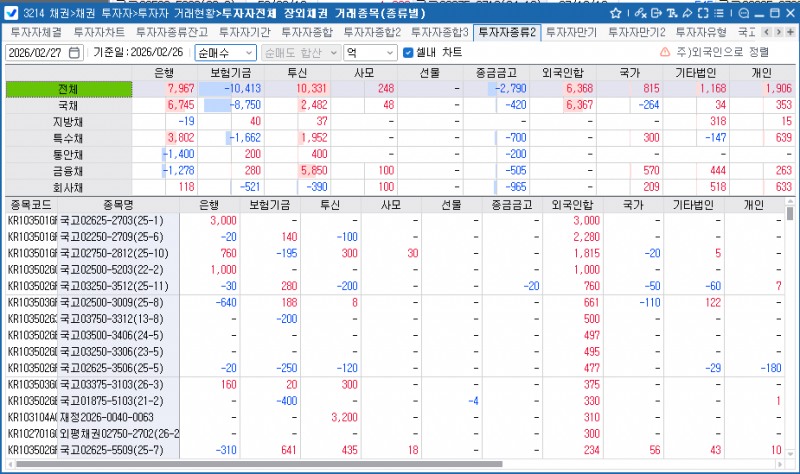The width and height of the screenshot is (800, 474).
Task: Select the 투자자종류2 tab
Action: point(507,33)
